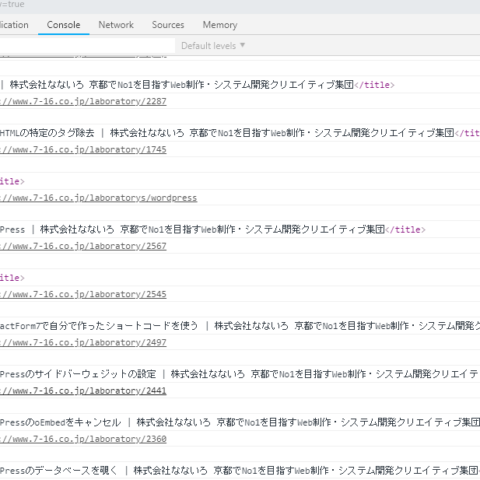Select the log line with サイドバーウェジットの設定
Viewport: 480px width, 480px height.
240,374
